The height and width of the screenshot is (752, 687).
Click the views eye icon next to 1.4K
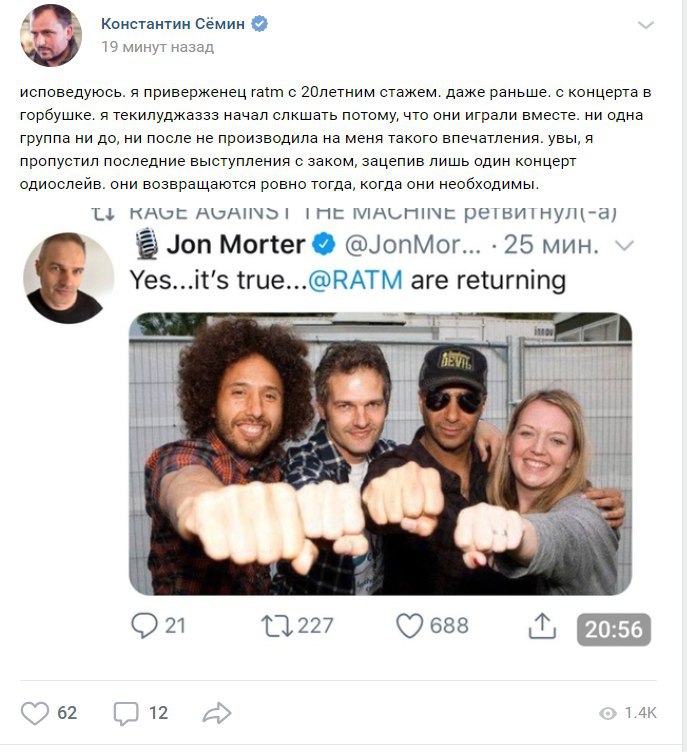coord(607,714)
